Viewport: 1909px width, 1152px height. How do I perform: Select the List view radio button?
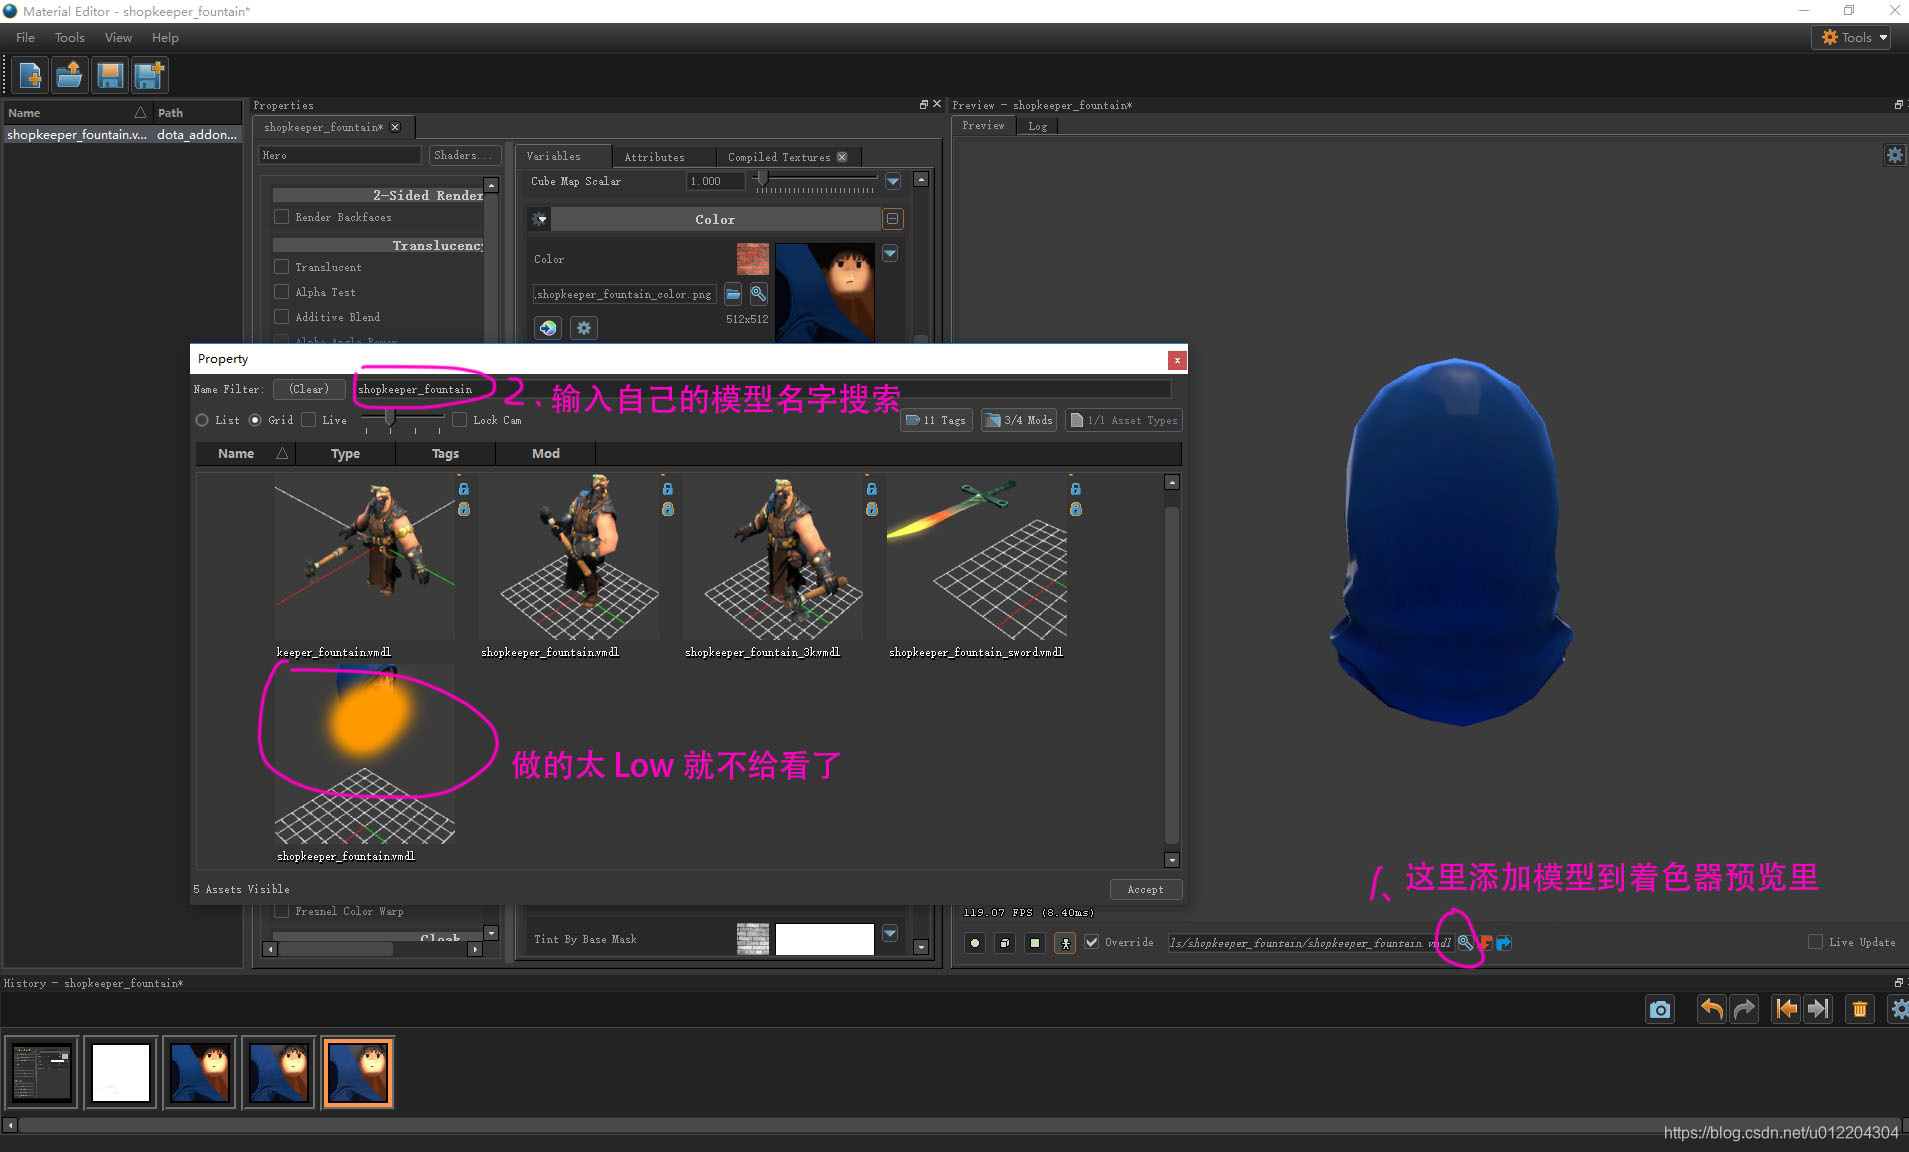tap(202, 420)
